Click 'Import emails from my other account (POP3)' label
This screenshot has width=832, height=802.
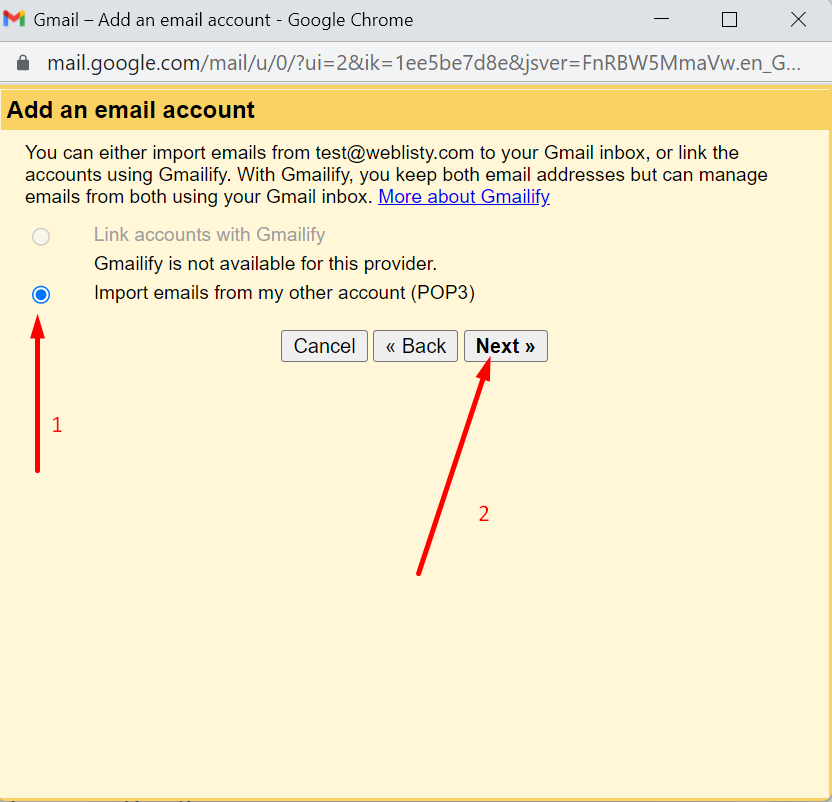[284, 293]
